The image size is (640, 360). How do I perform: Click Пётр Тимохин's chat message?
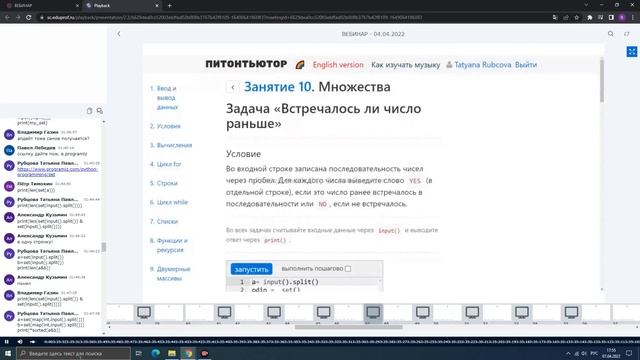36,190
